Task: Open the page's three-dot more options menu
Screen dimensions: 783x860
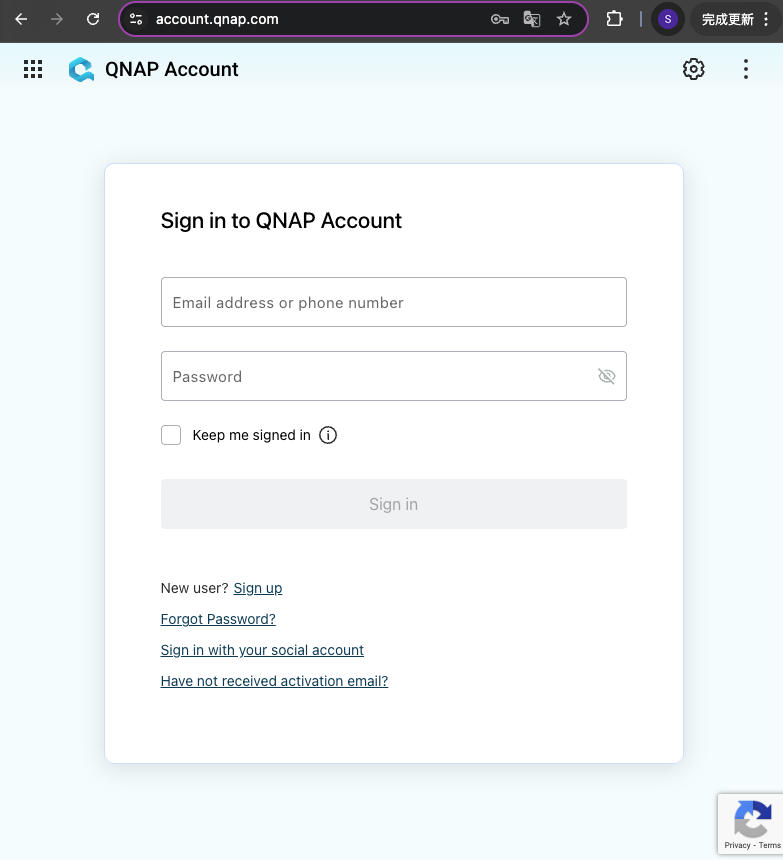Action: click(746, 69)
